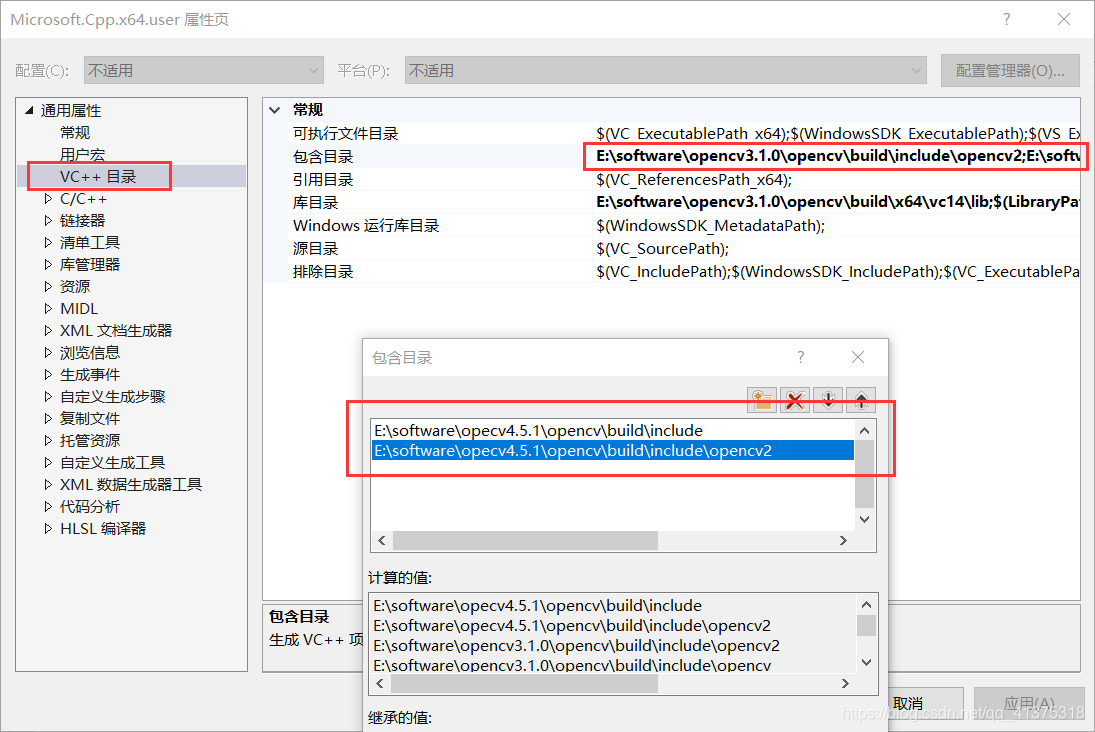This screenshot has width=1095, height=732.
Task: Select 用户宏 in the property tree
Action: click(x=82, y=154)
